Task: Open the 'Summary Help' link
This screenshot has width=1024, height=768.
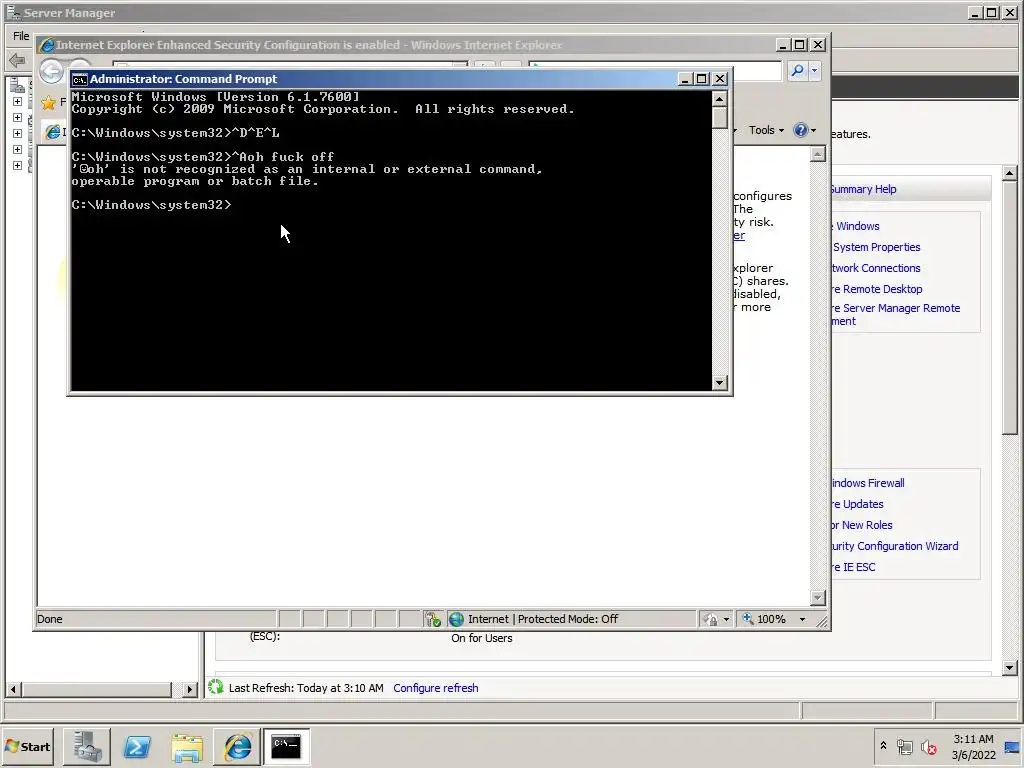Action: 864,189
